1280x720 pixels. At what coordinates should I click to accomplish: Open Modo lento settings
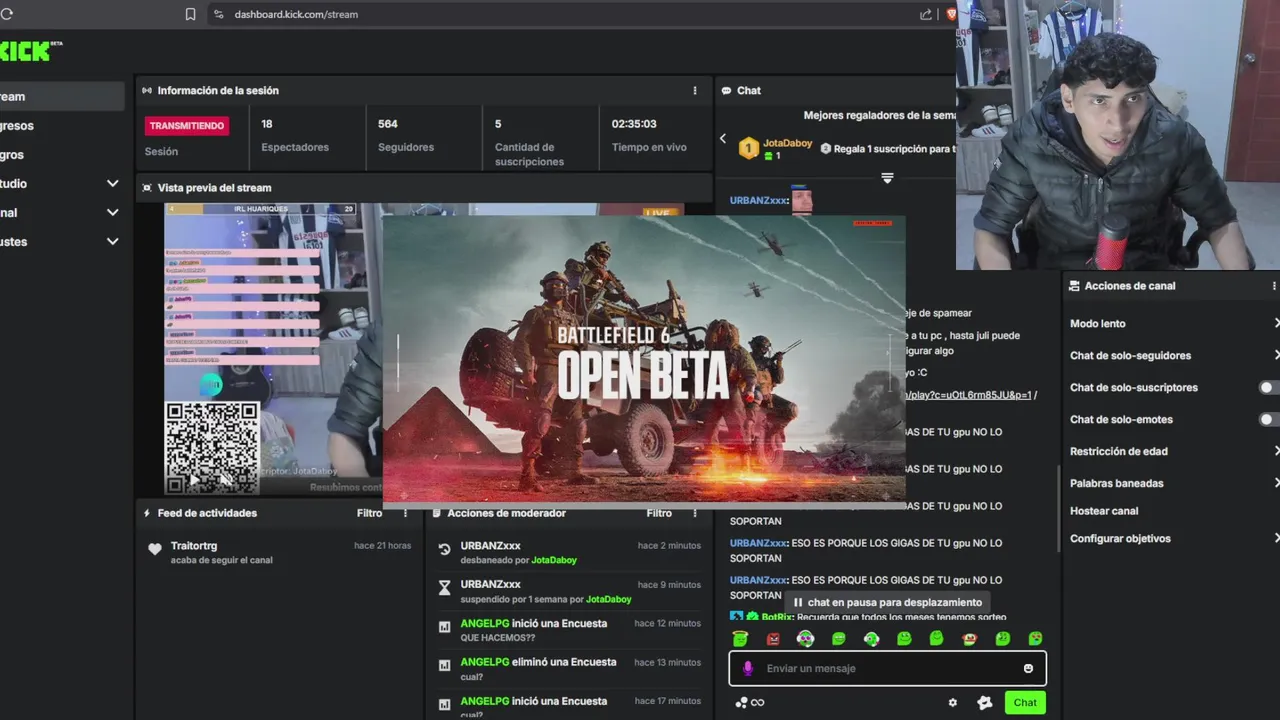(x=1174, y=324)
